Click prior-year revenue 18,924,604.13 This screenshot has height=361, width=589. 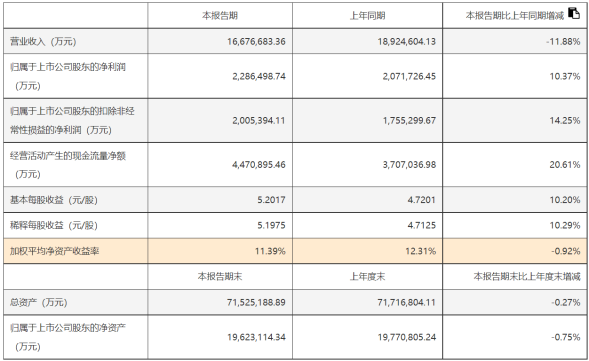click(x=407, y=41)
